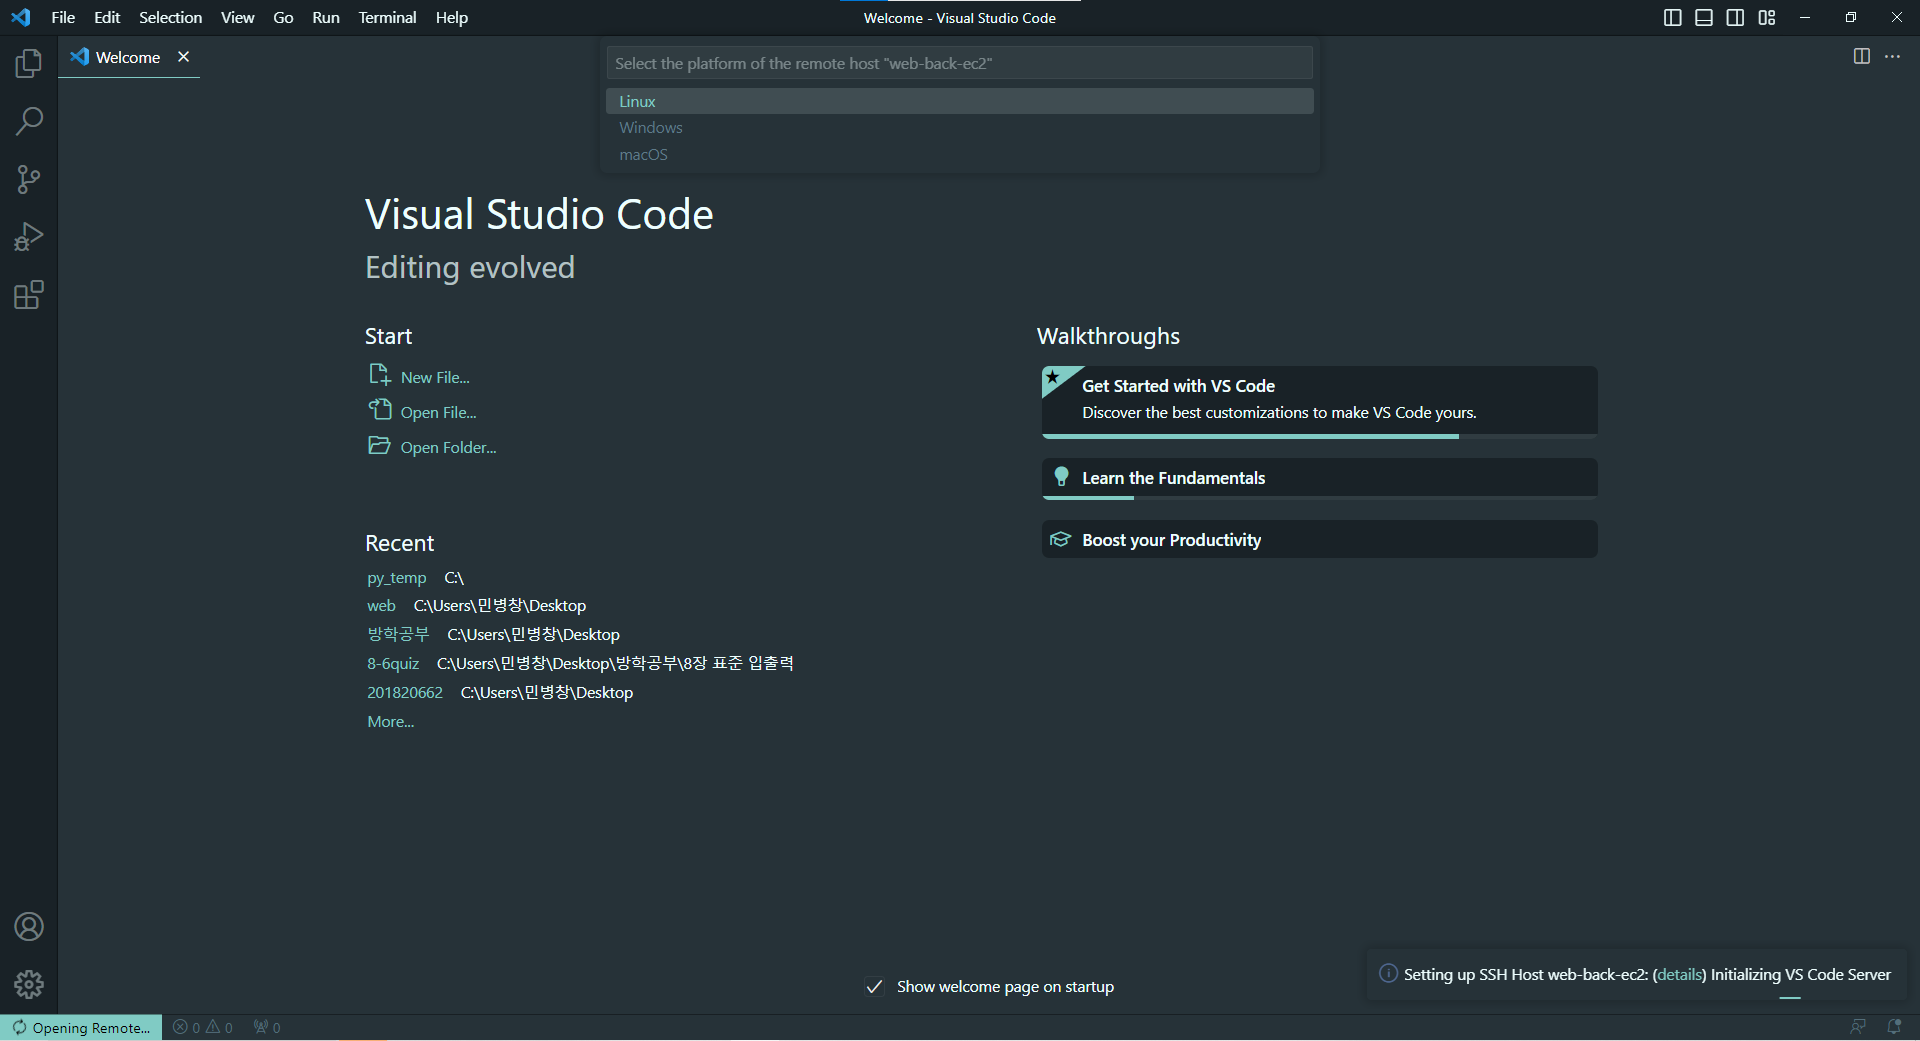The image size is (1920, 1041).
Task: Open recent folder py_temp
Action: (396, 578)
